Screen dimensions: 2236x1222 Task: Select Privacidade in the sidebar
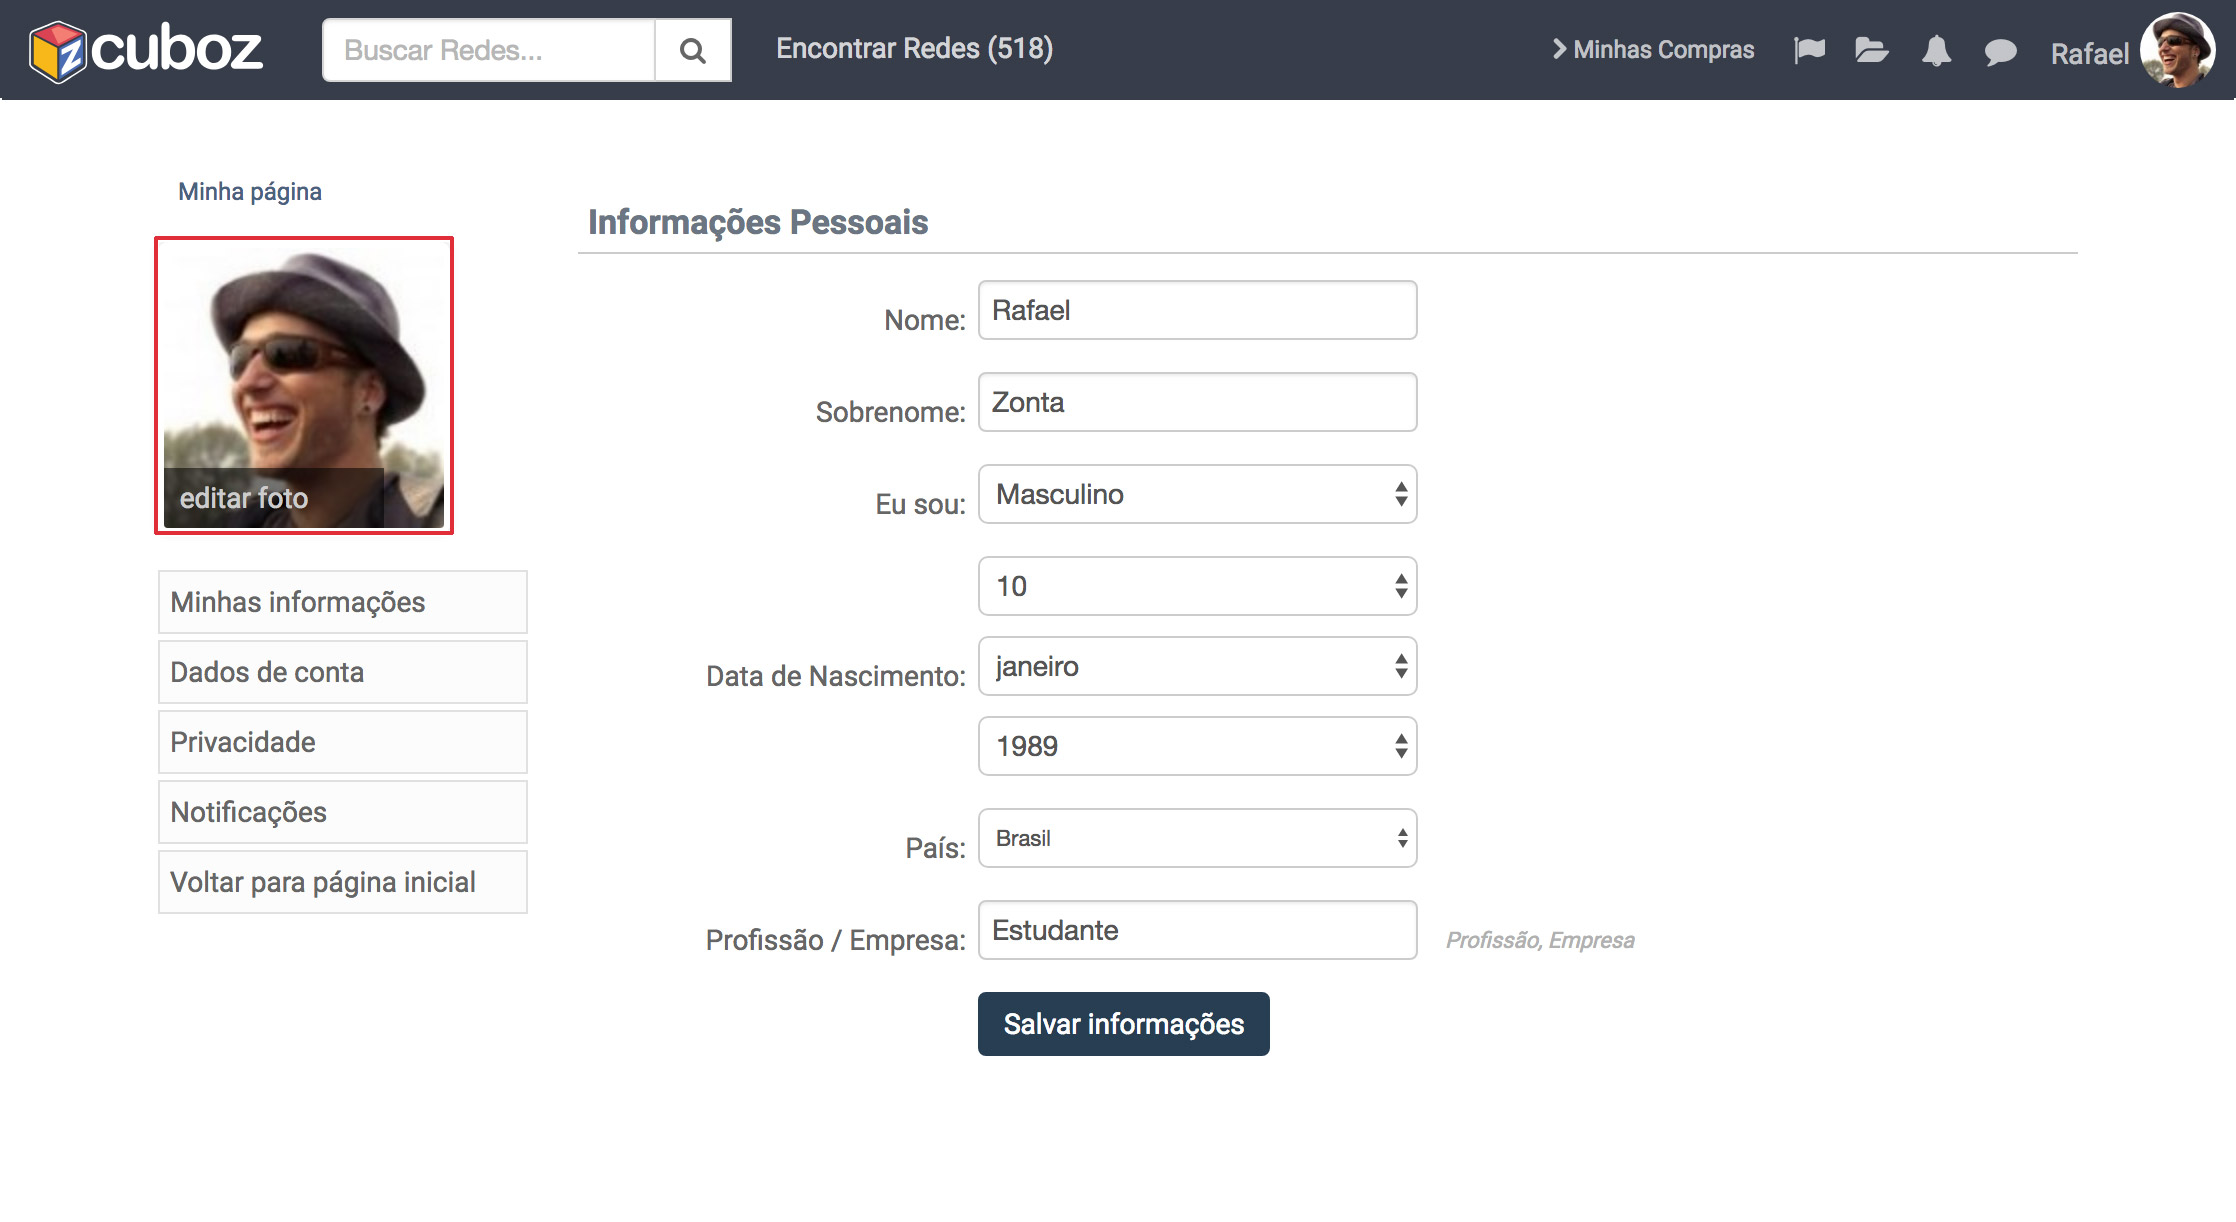[x=342, y=742]
